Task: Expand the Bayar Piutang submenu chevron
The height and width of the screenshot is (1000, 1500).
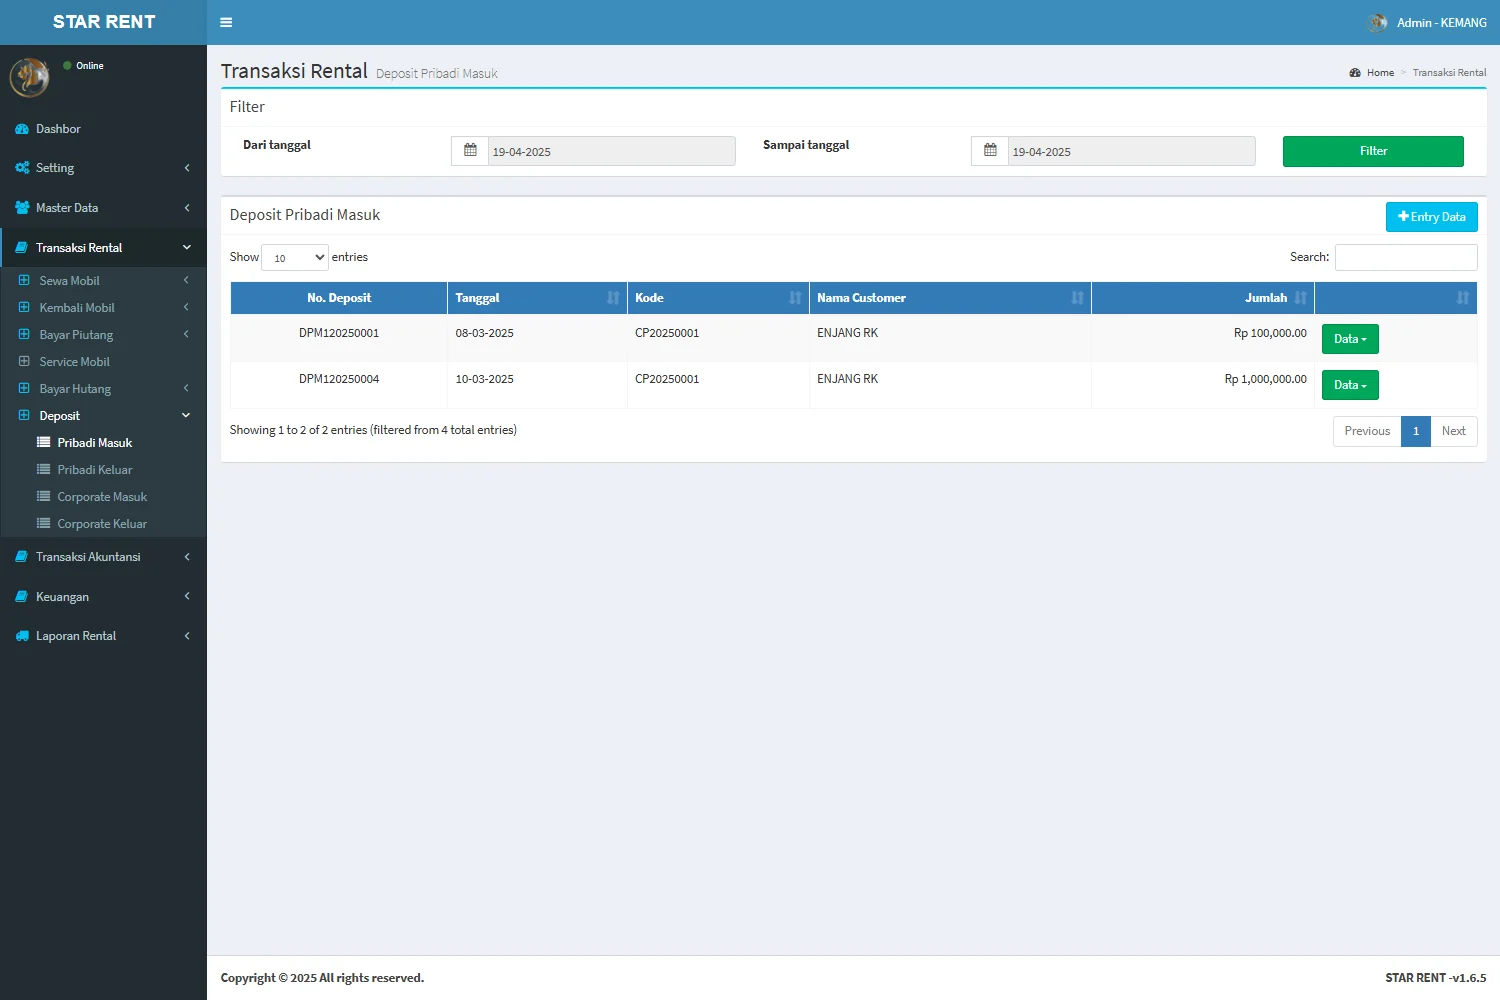Action: point(186,335)
